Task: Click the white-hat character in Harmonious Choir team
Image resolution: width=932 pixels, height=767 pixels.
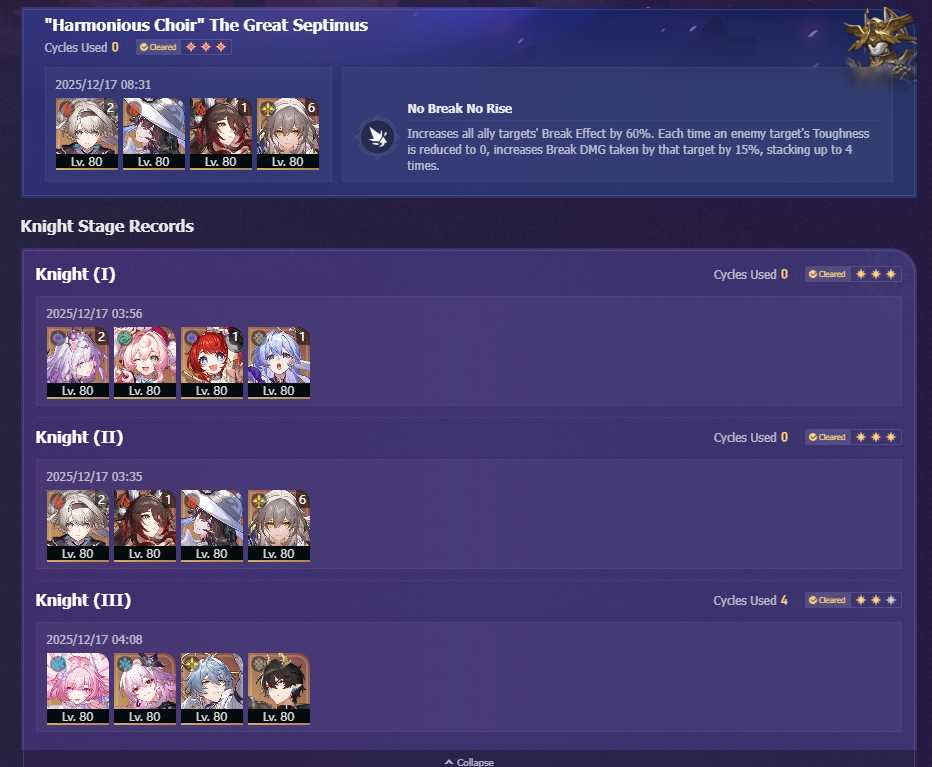Action: pyautogui.click(x=154, y=134)
